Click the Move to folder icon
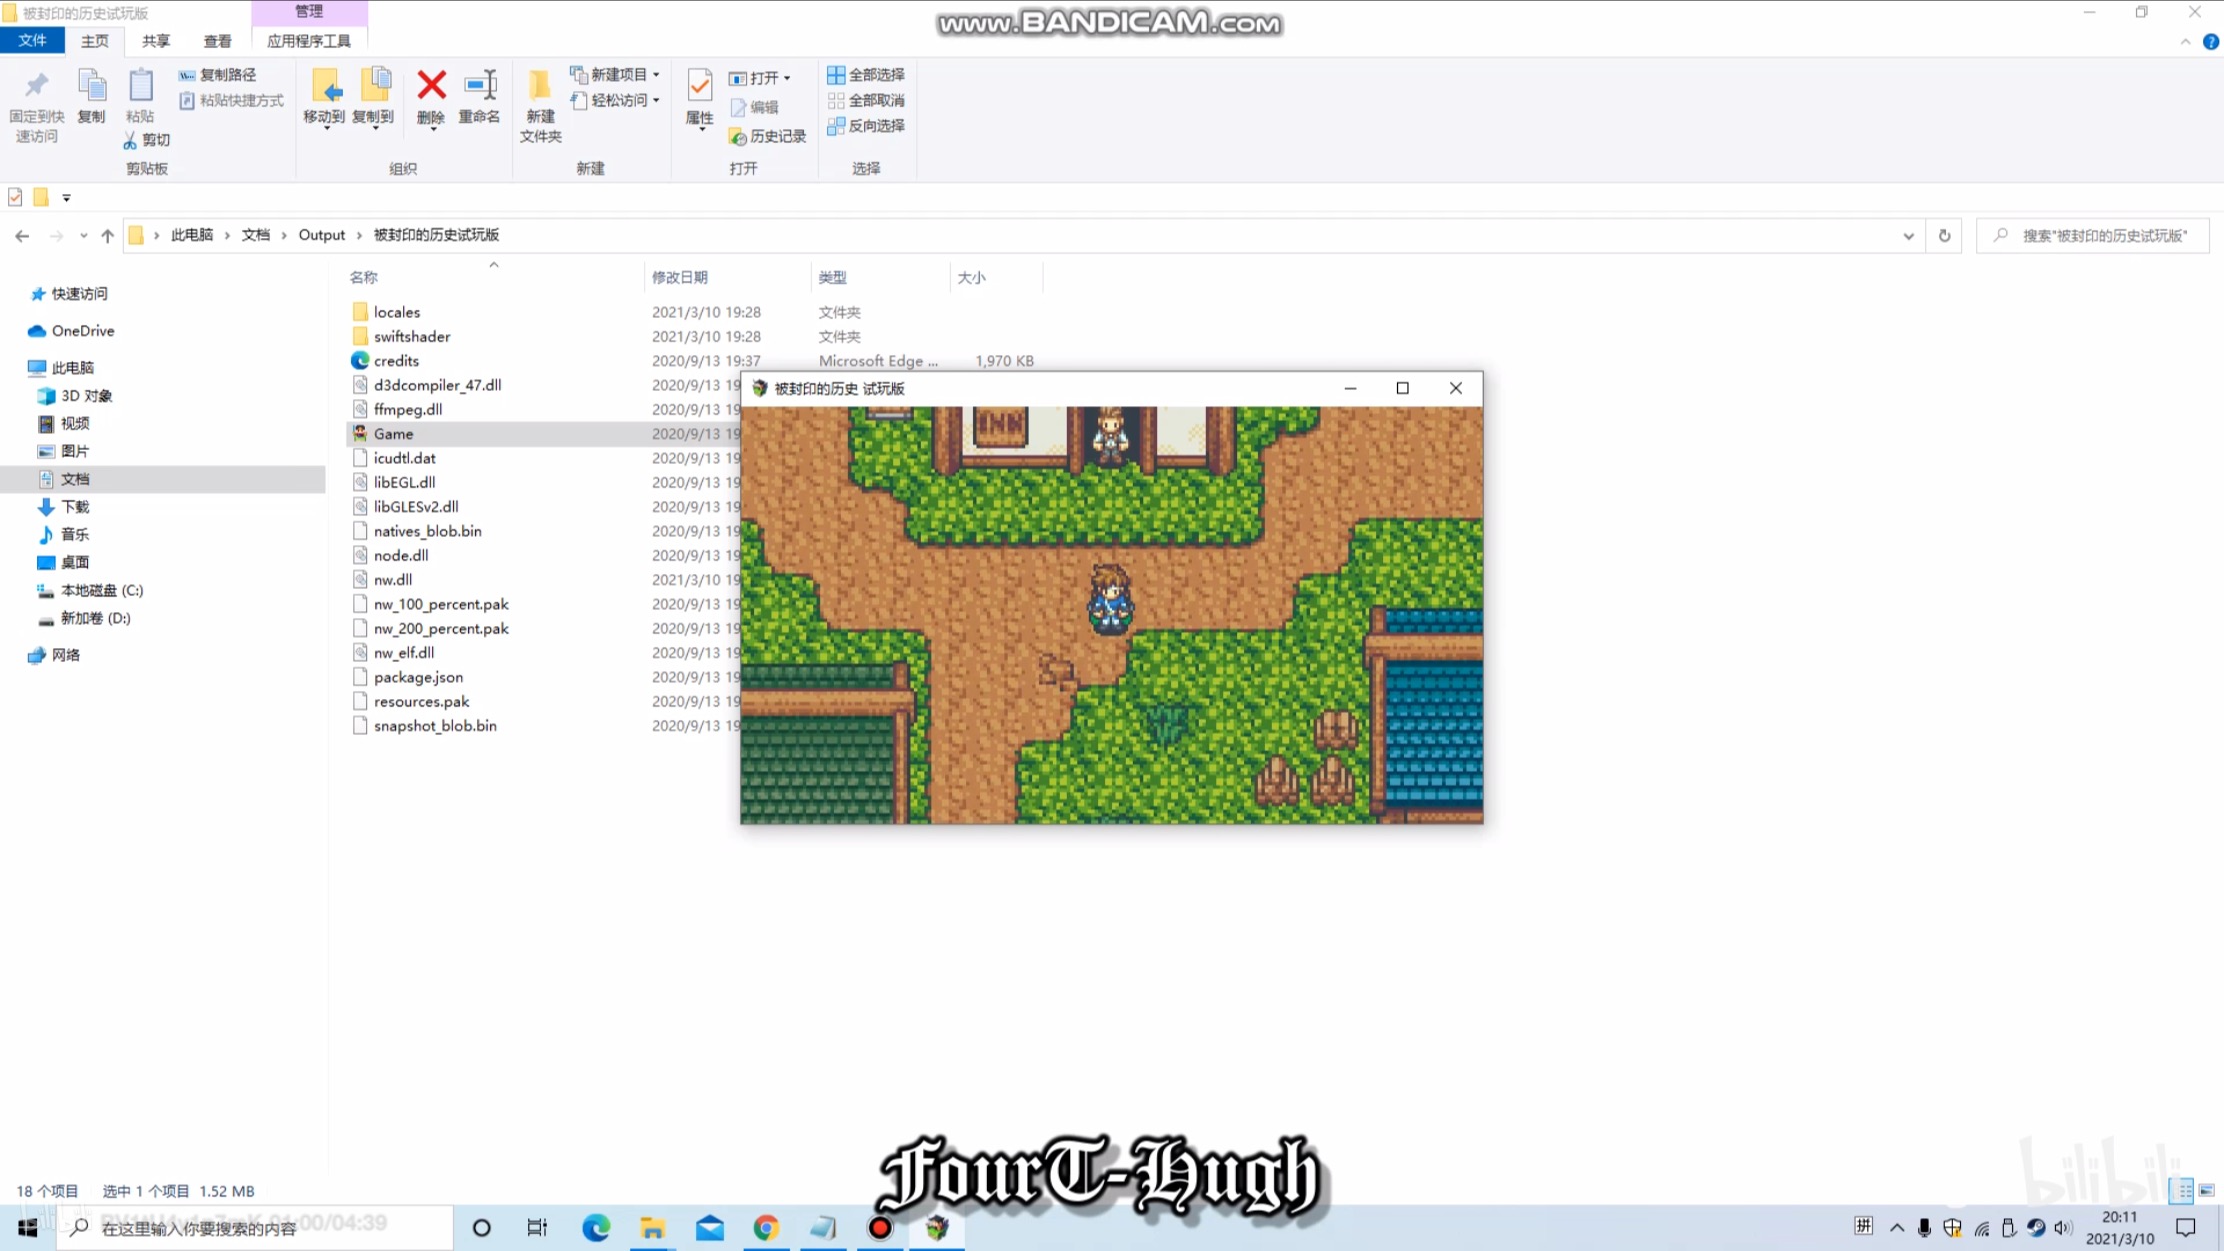This screenshot has height=1251, width=2224. click(325, 86)
